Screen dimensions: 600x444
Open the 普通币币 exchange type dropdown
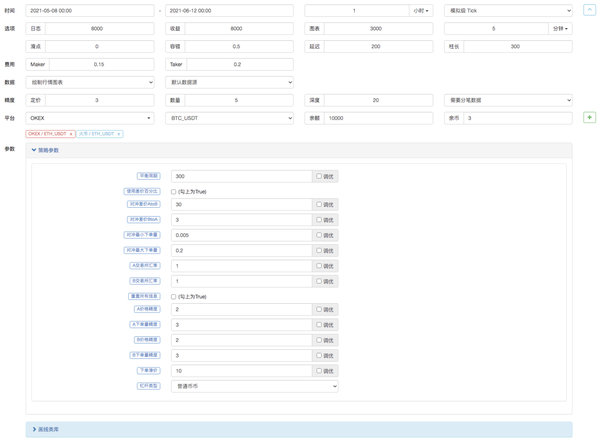(x=254, y=386)
